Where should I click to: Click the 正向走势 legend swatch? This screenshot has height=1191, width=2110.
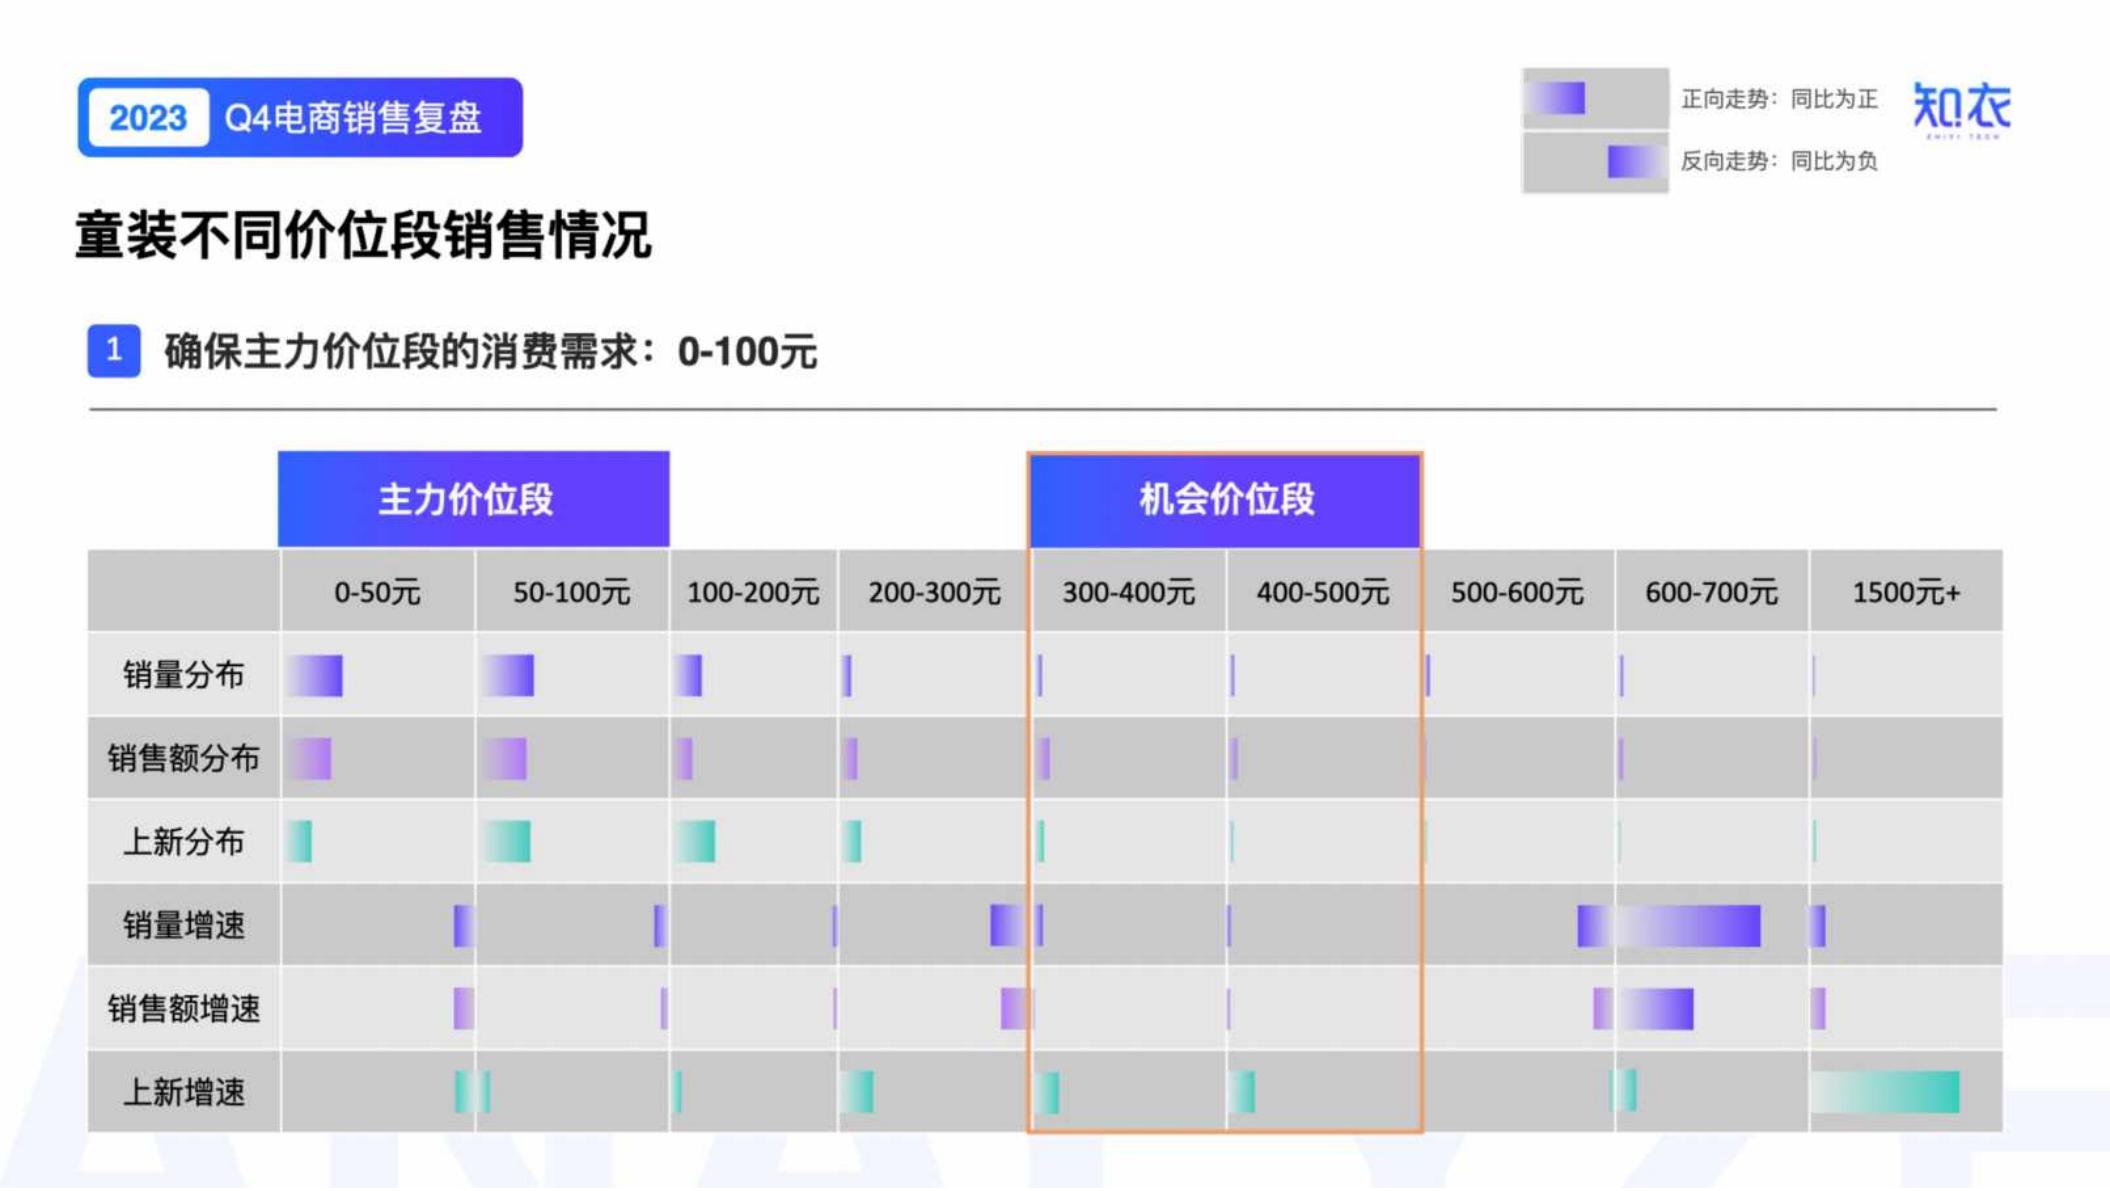pyautogui.click(x=1595, y=98)
